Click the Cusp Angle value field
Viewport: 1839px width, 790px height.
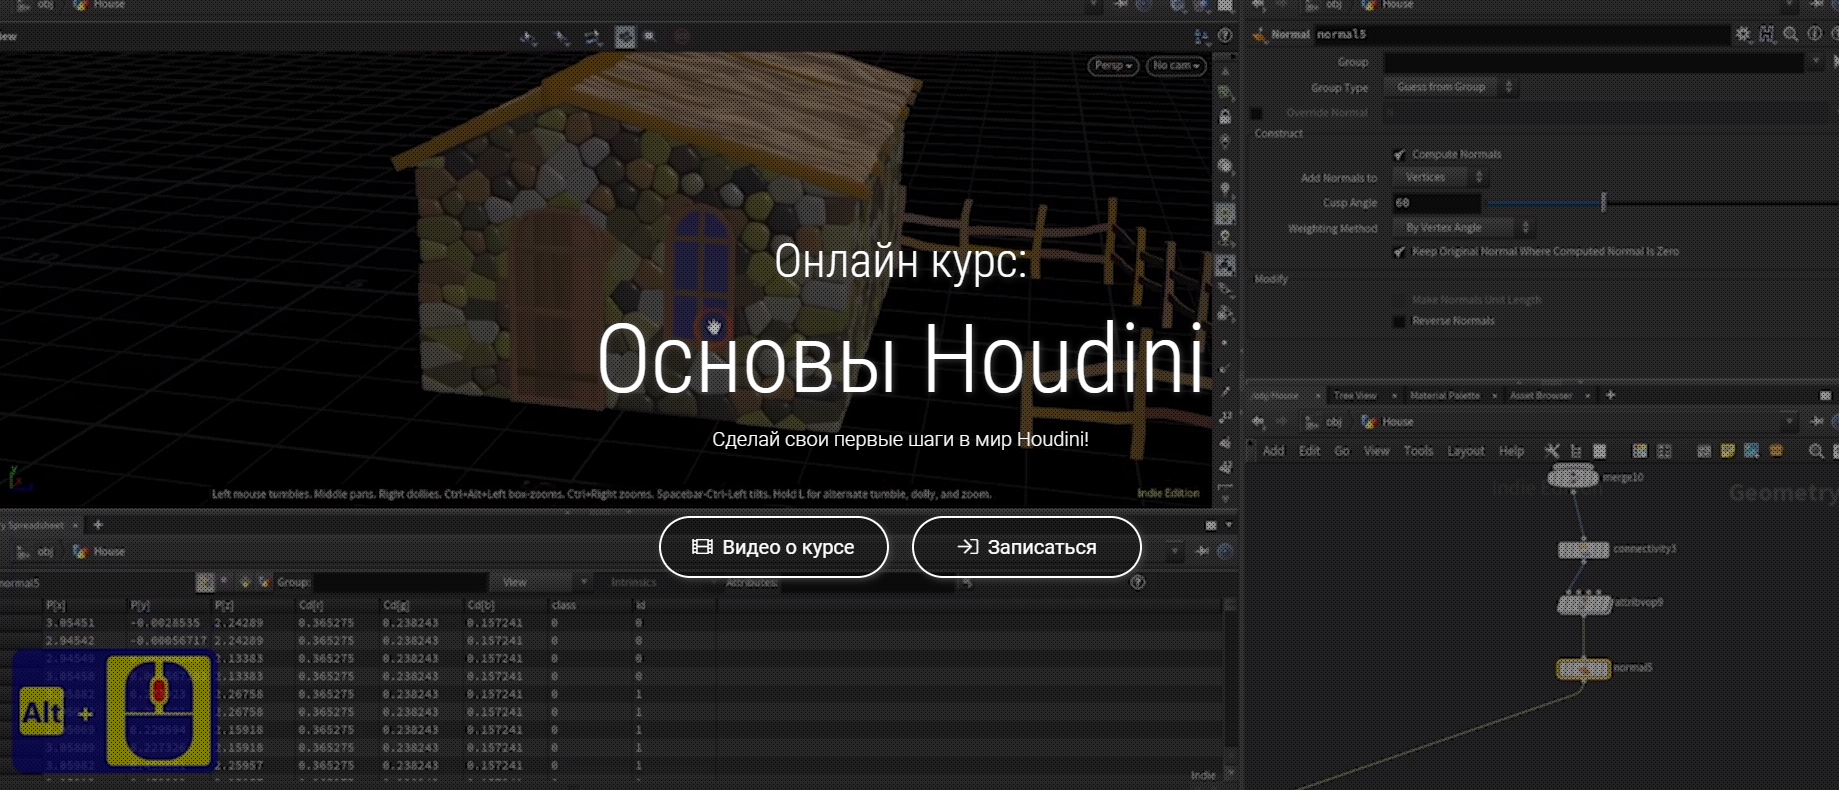pyautogui.click(x=1436, y=203)
